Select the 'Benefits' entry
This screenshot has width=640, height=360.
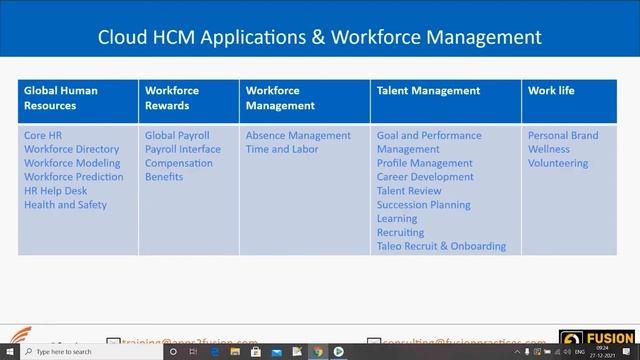click(x=164, y=177)
